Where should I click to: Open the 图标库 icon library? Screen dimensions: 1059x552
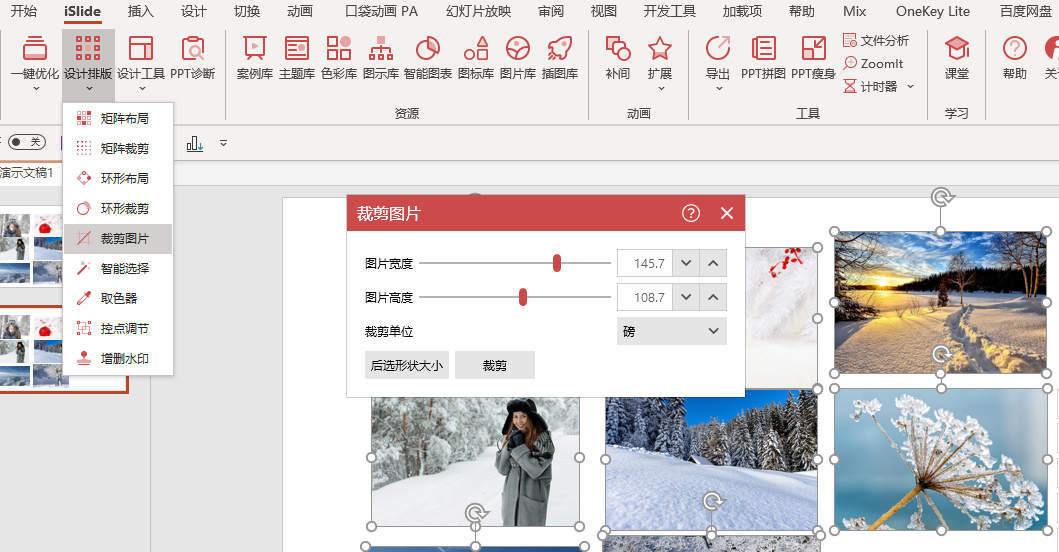(475, 57)
